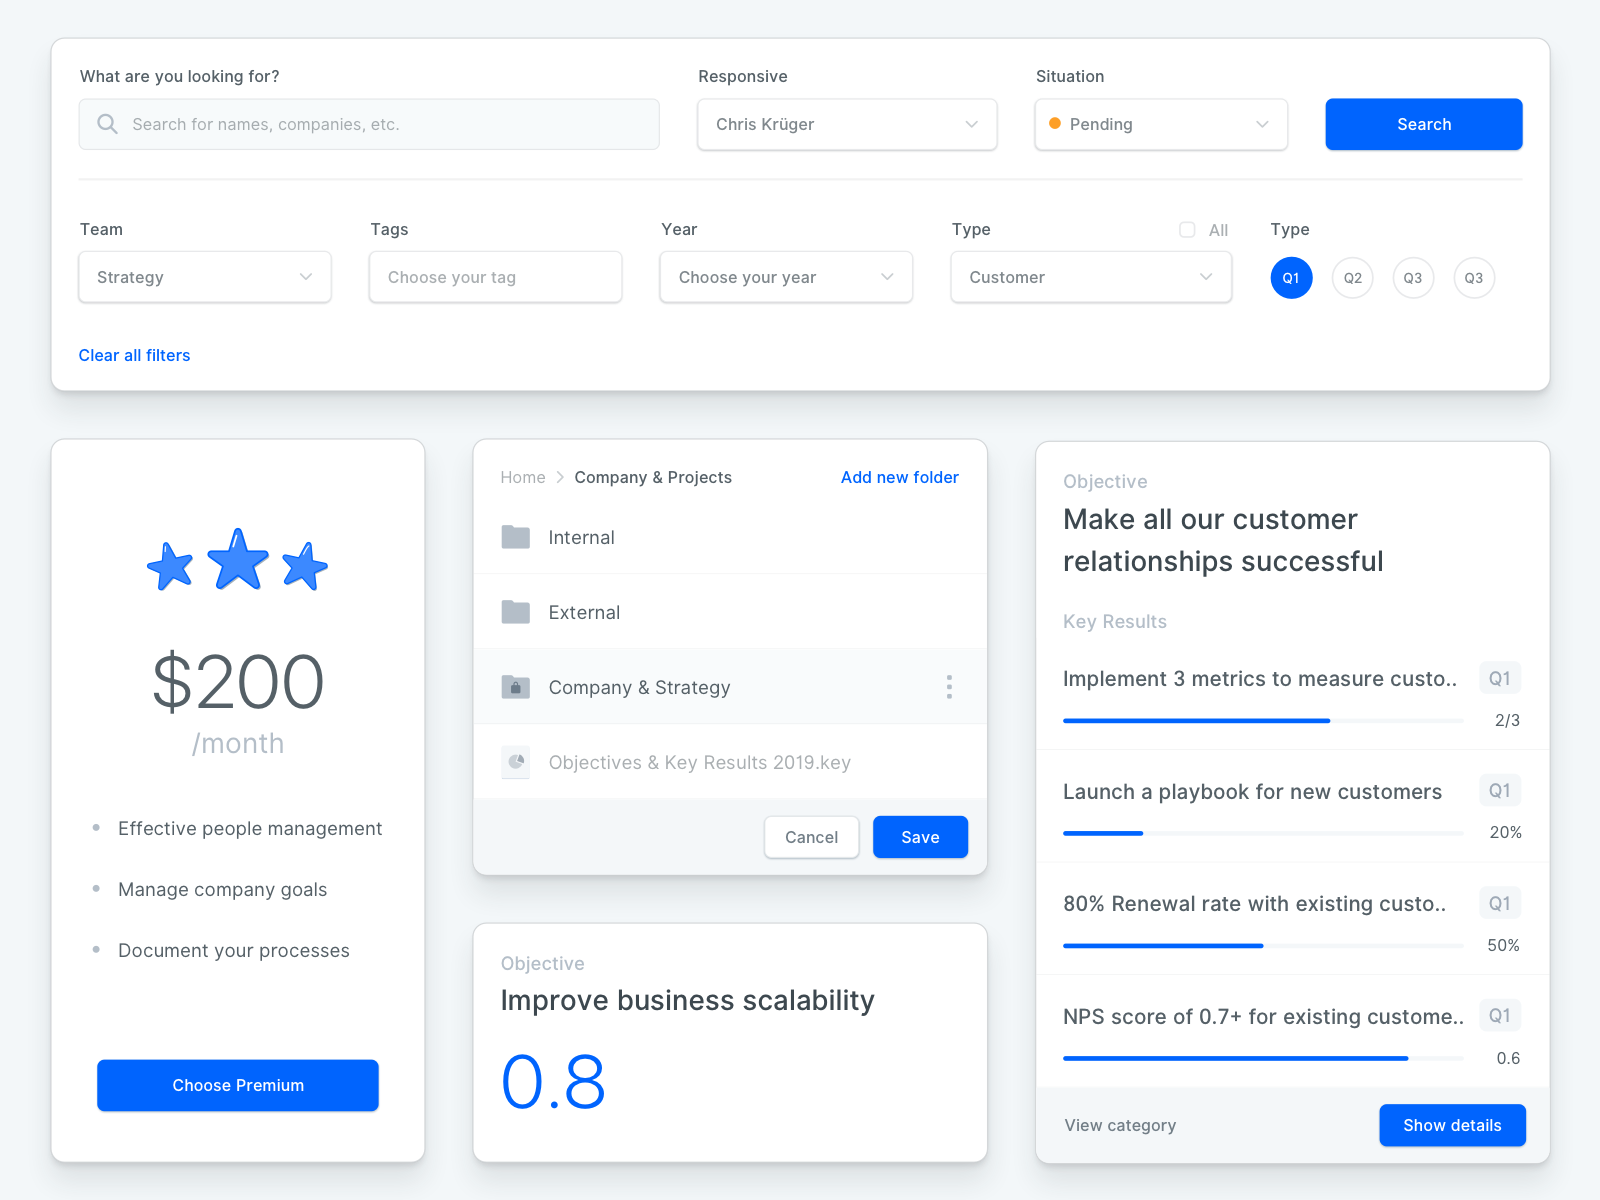This screenshot has width=1600, height=1200.
Task: Open the Internal folder icon
Action: click(x=516, y=537)
